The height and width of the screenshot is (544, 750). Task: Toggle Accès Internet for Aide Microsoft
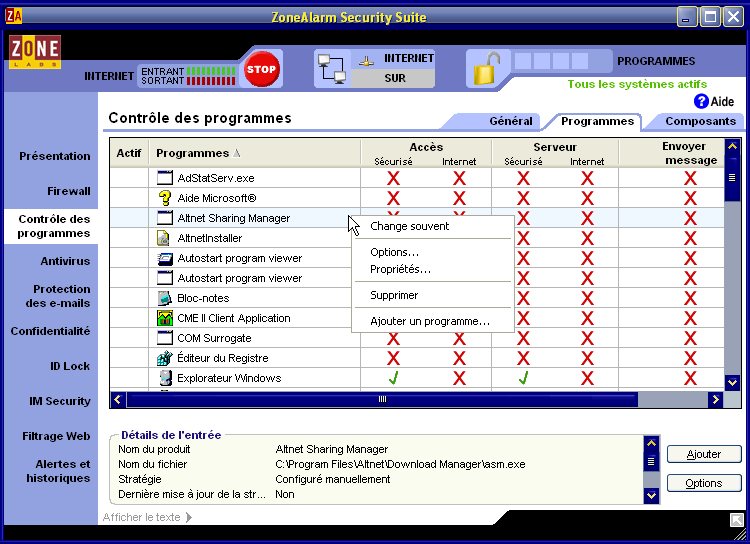459,198
